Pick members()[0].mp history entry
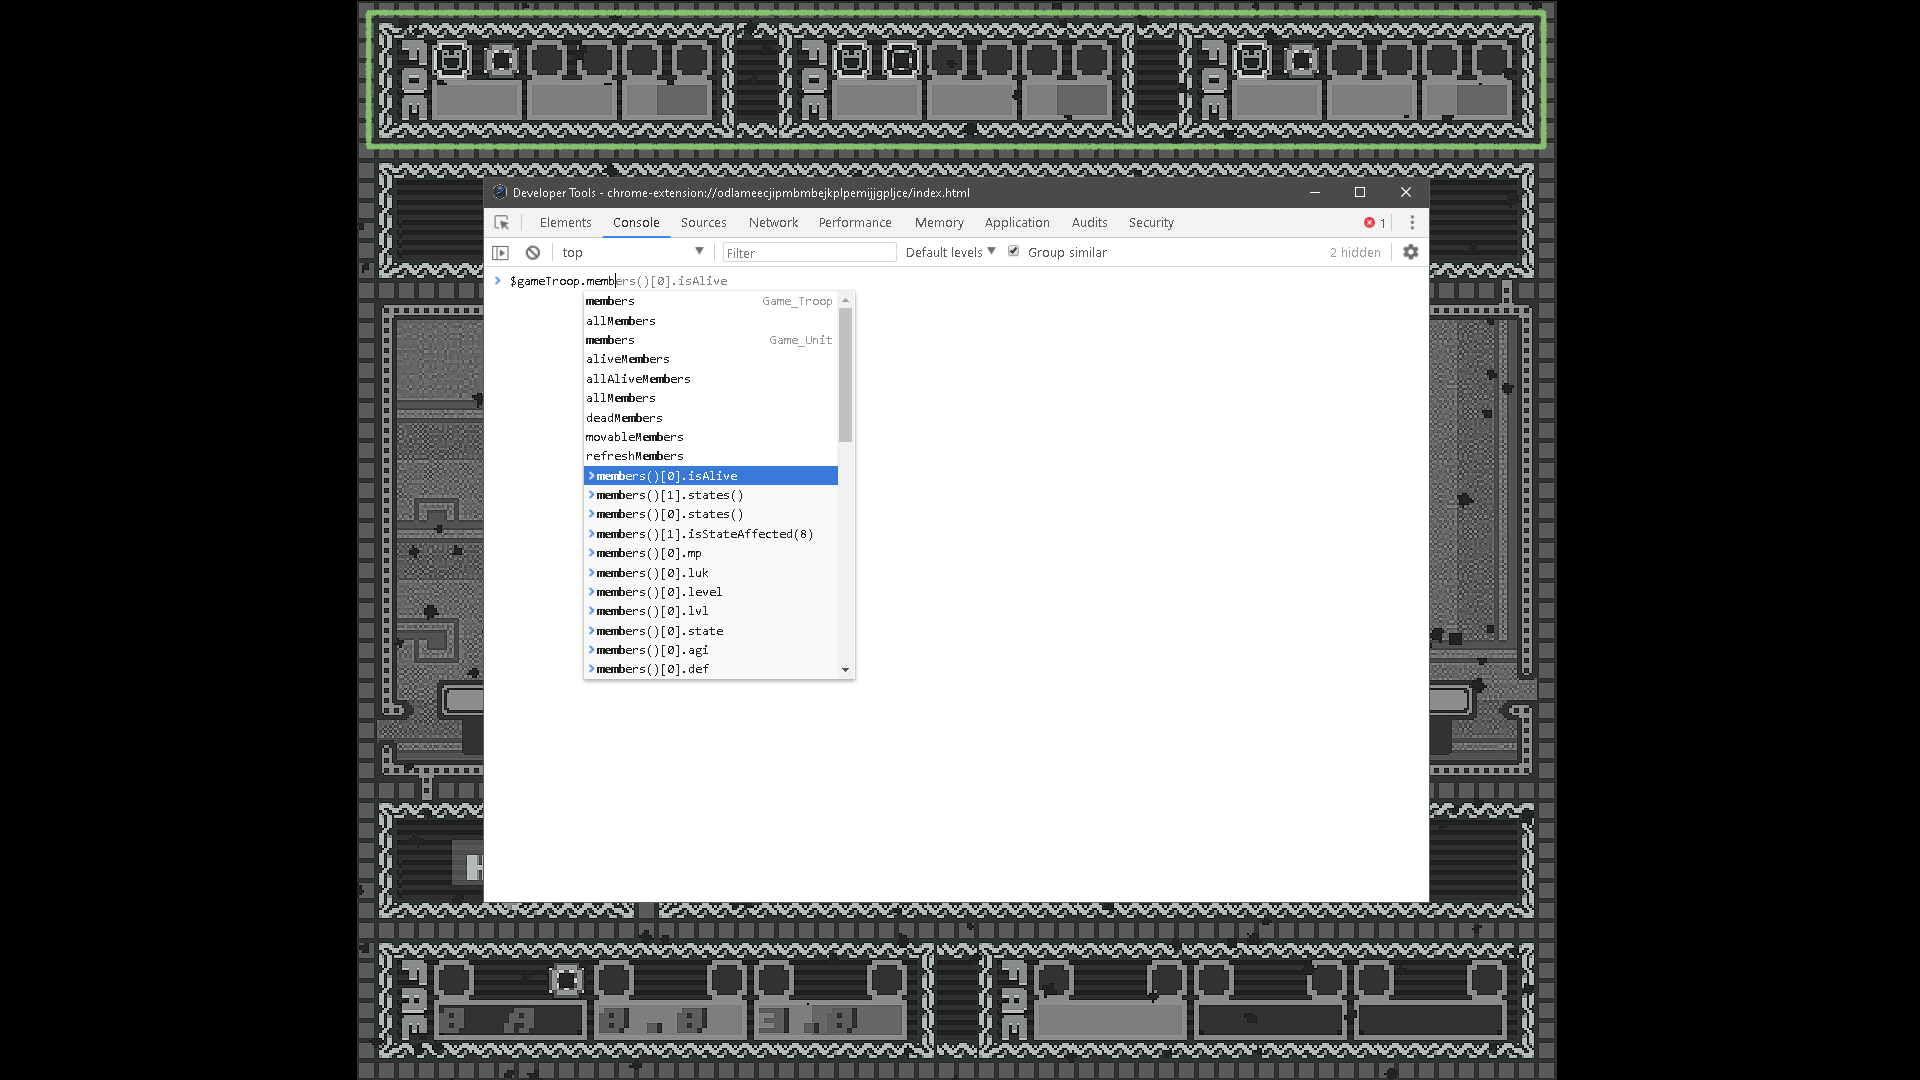1920x1080 pixels. tap(710, 553)
